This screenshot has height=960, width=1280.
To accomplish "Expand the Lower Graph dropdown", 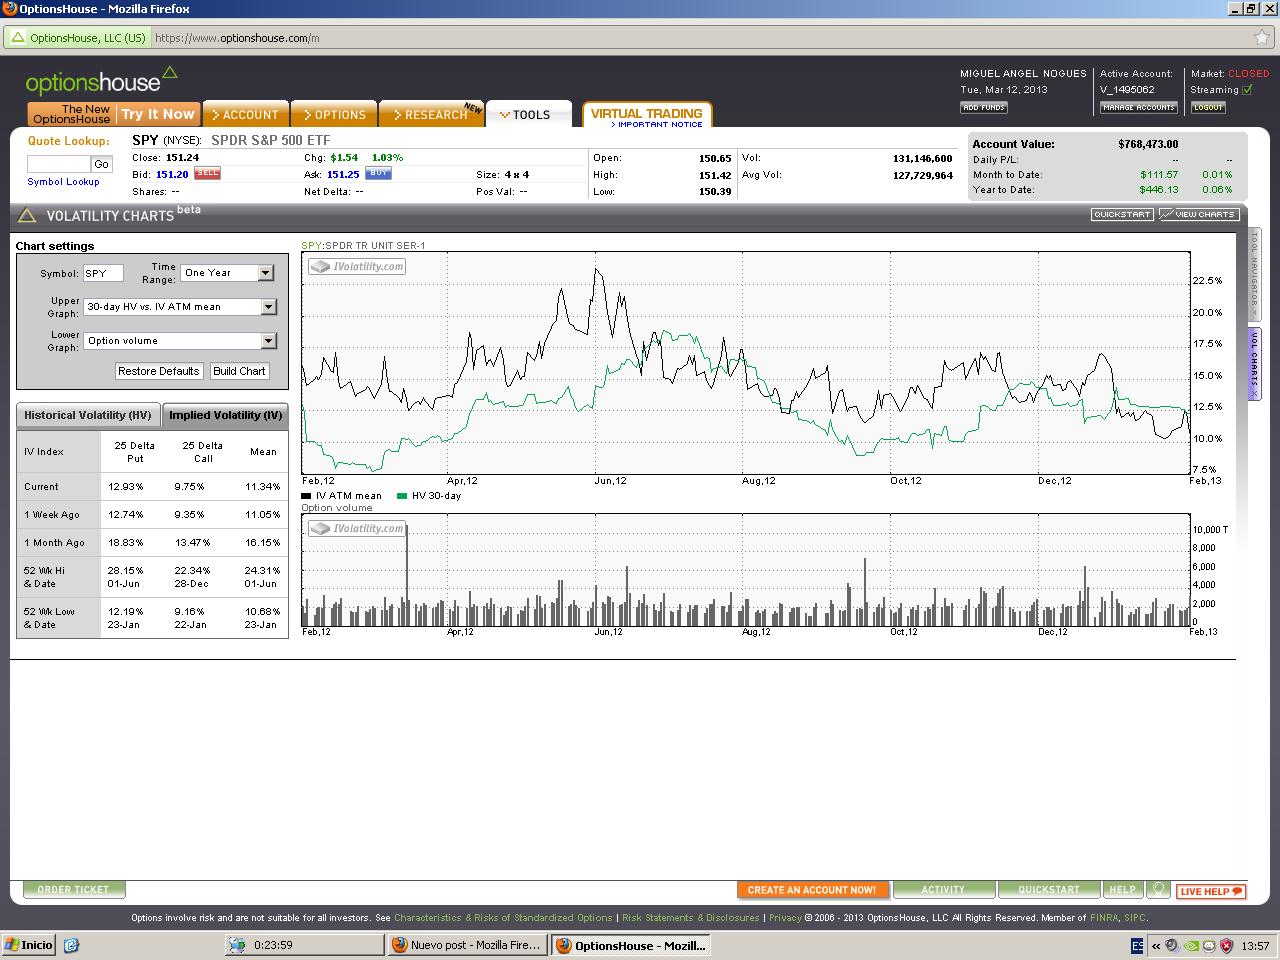I will pos(268,341).
